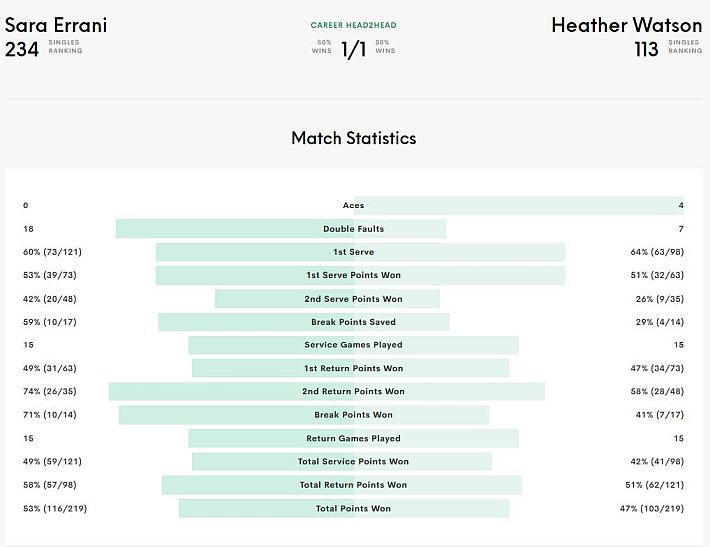
Task: Click the 1st Return Points Won row
Action: pyautogui.click(x=354, y=368)
